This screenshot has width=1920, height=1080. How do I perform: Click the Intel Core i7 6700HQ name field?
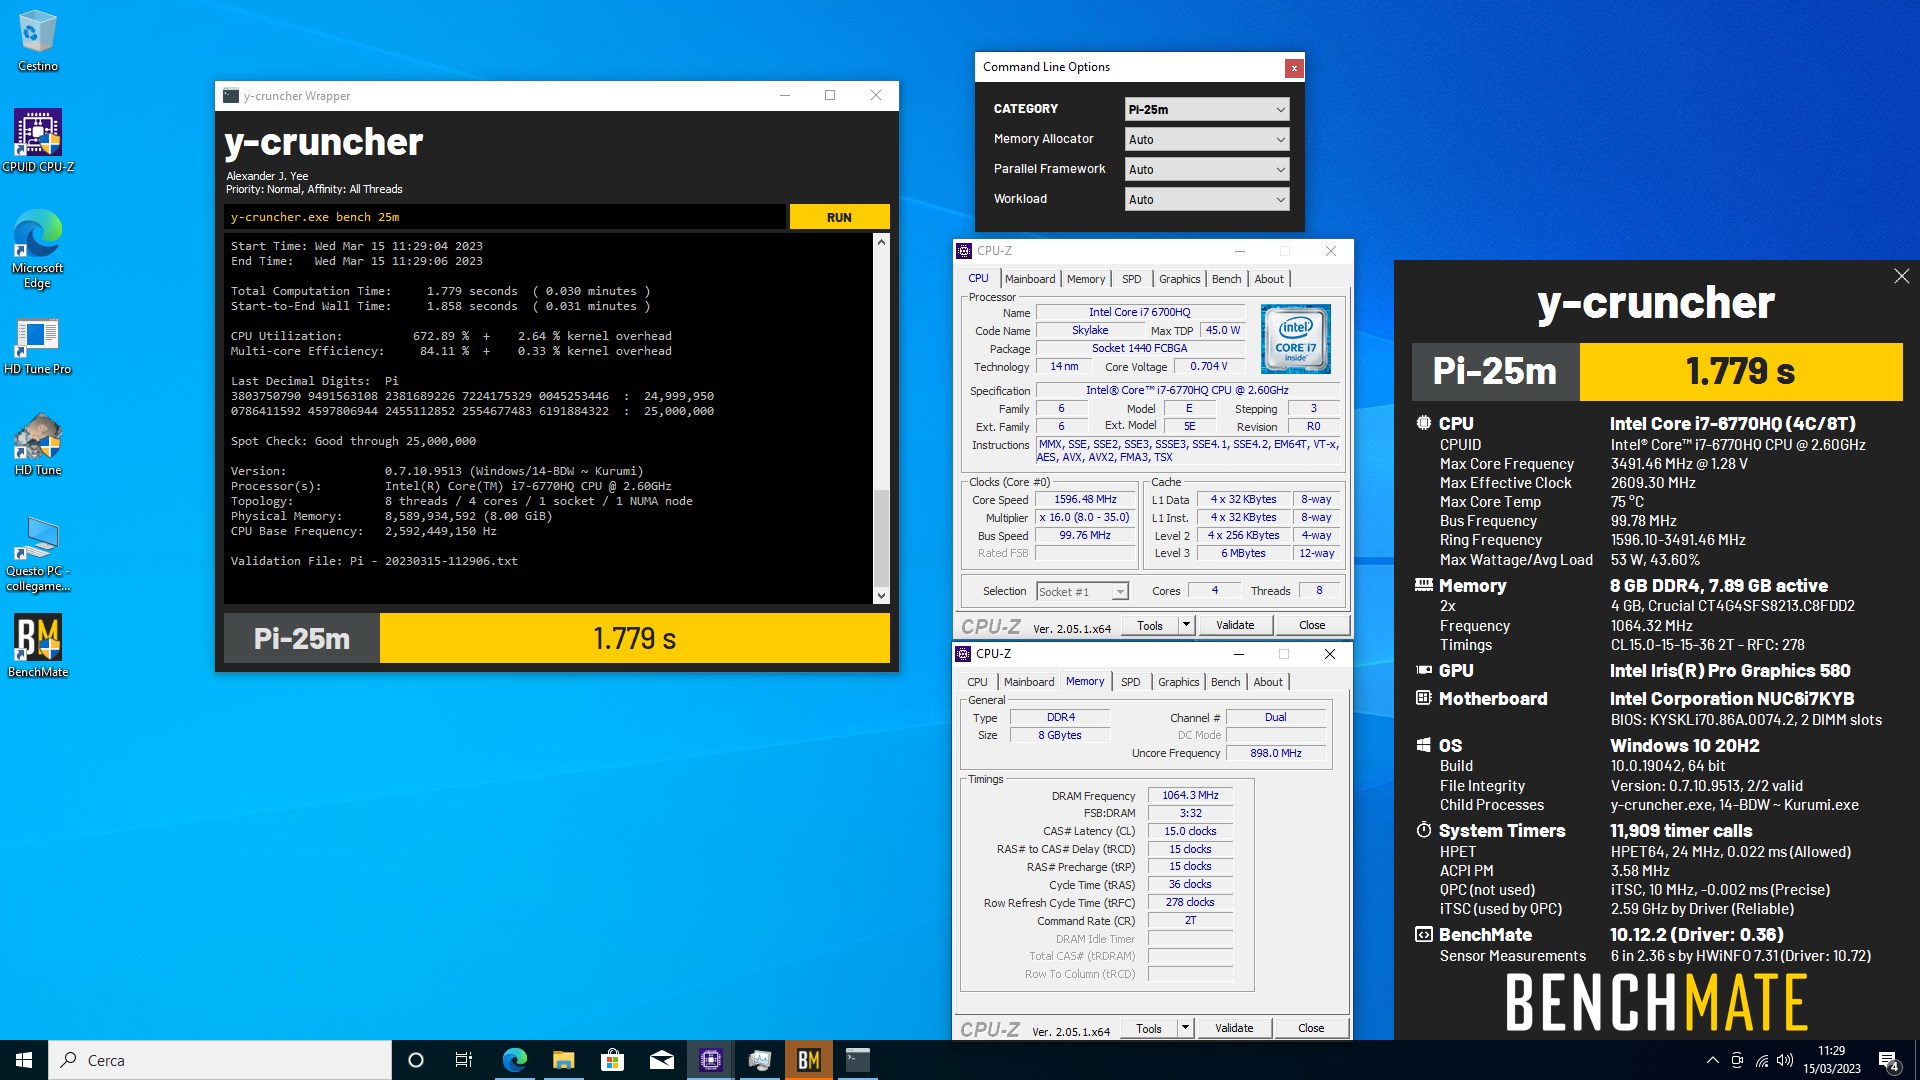pos(1140,313)
